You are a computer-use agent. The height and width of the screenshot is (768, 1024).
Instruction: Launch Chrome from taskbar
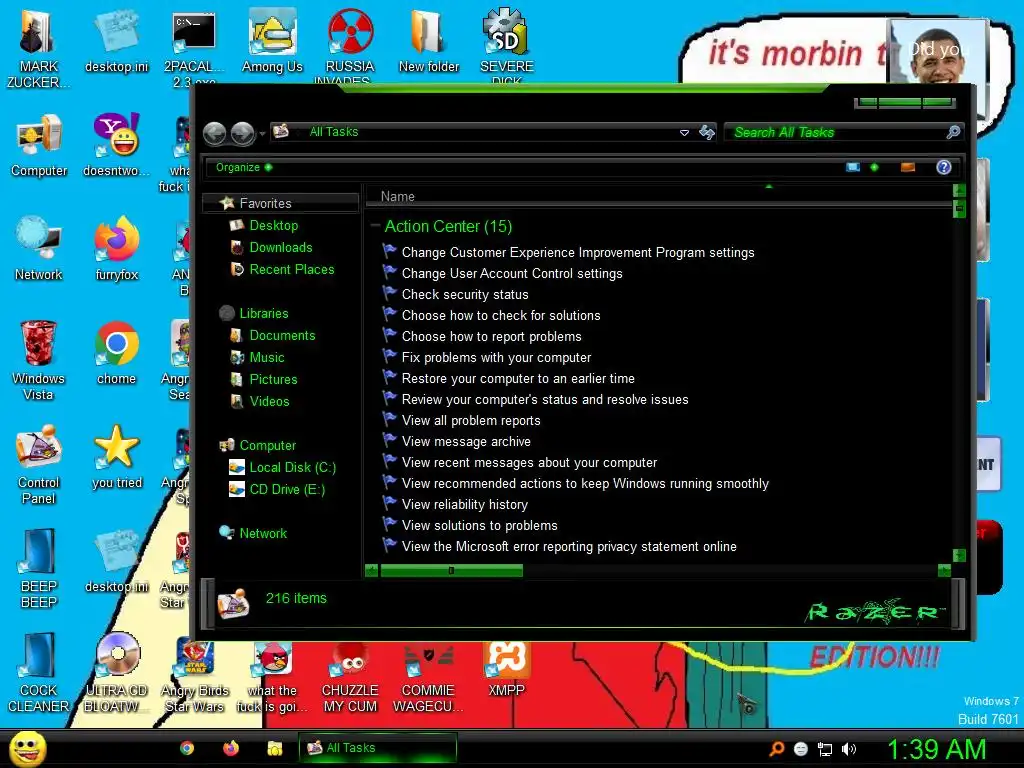187,748
